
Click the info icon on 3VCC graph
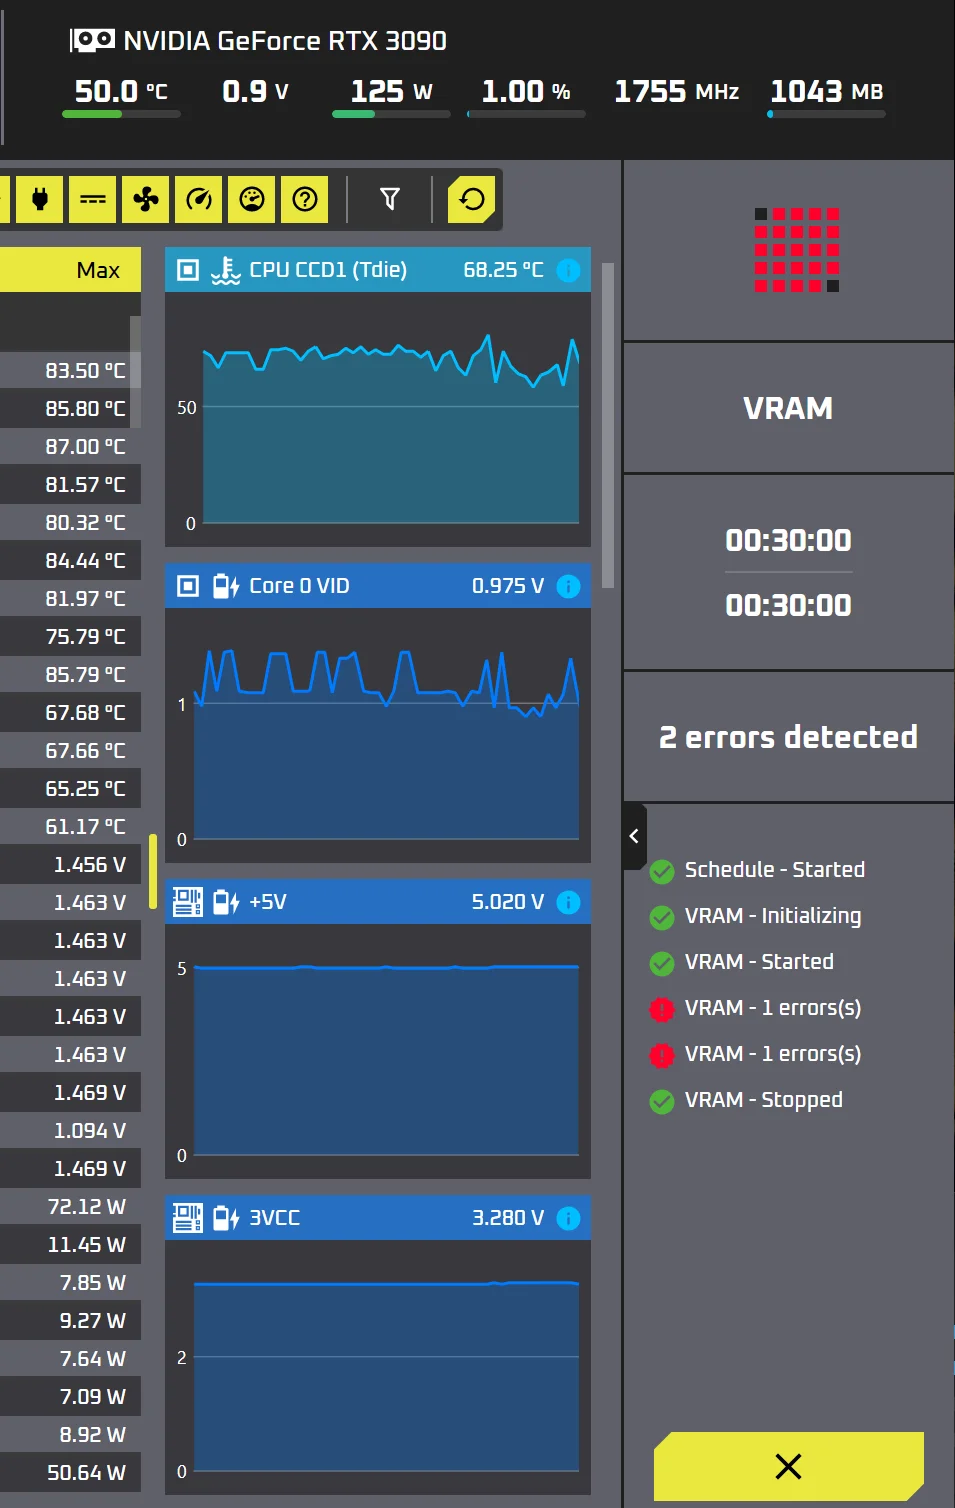pos(568,1218)
